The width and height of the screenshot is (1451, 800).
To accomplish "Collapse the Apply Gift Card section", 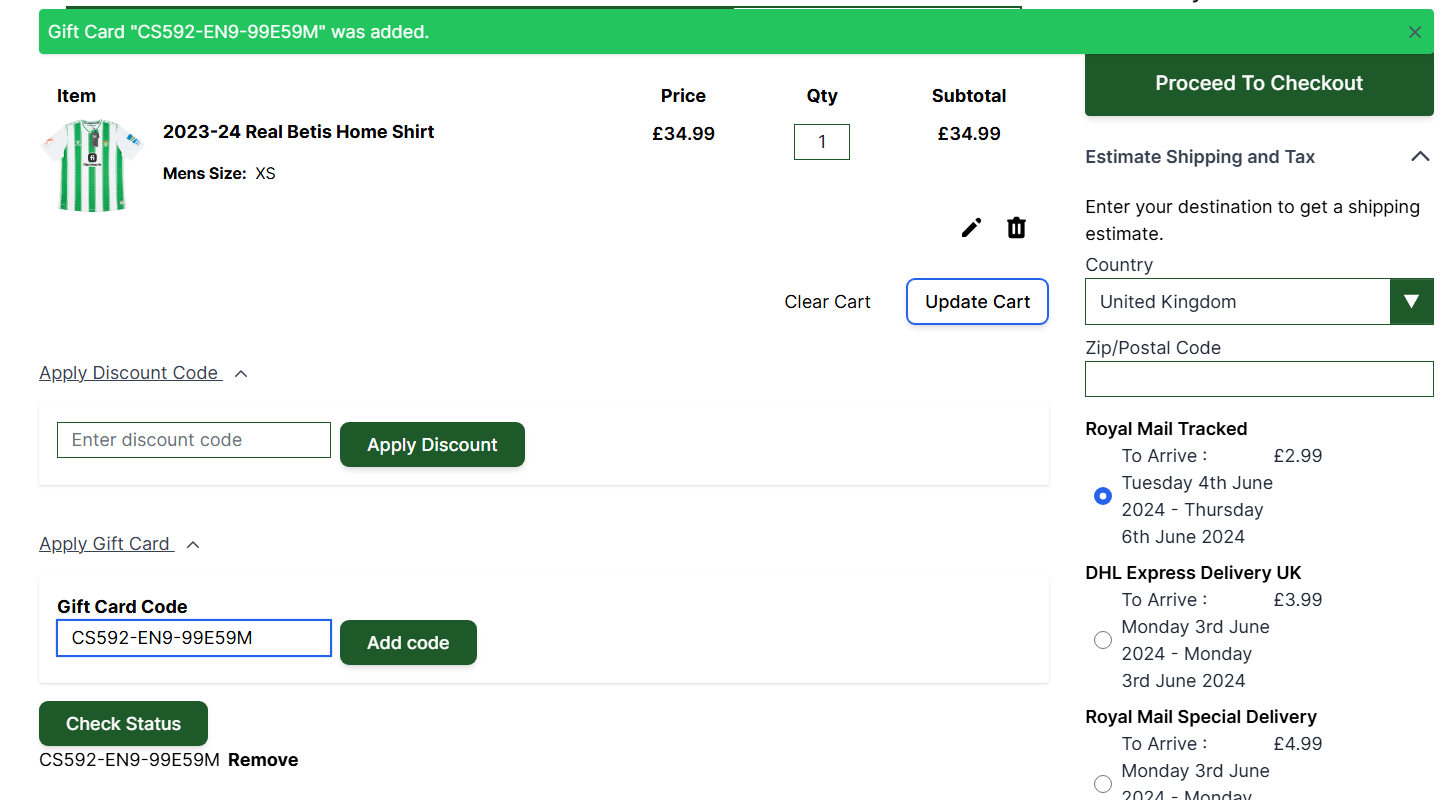I will click(x=119, y=544).
